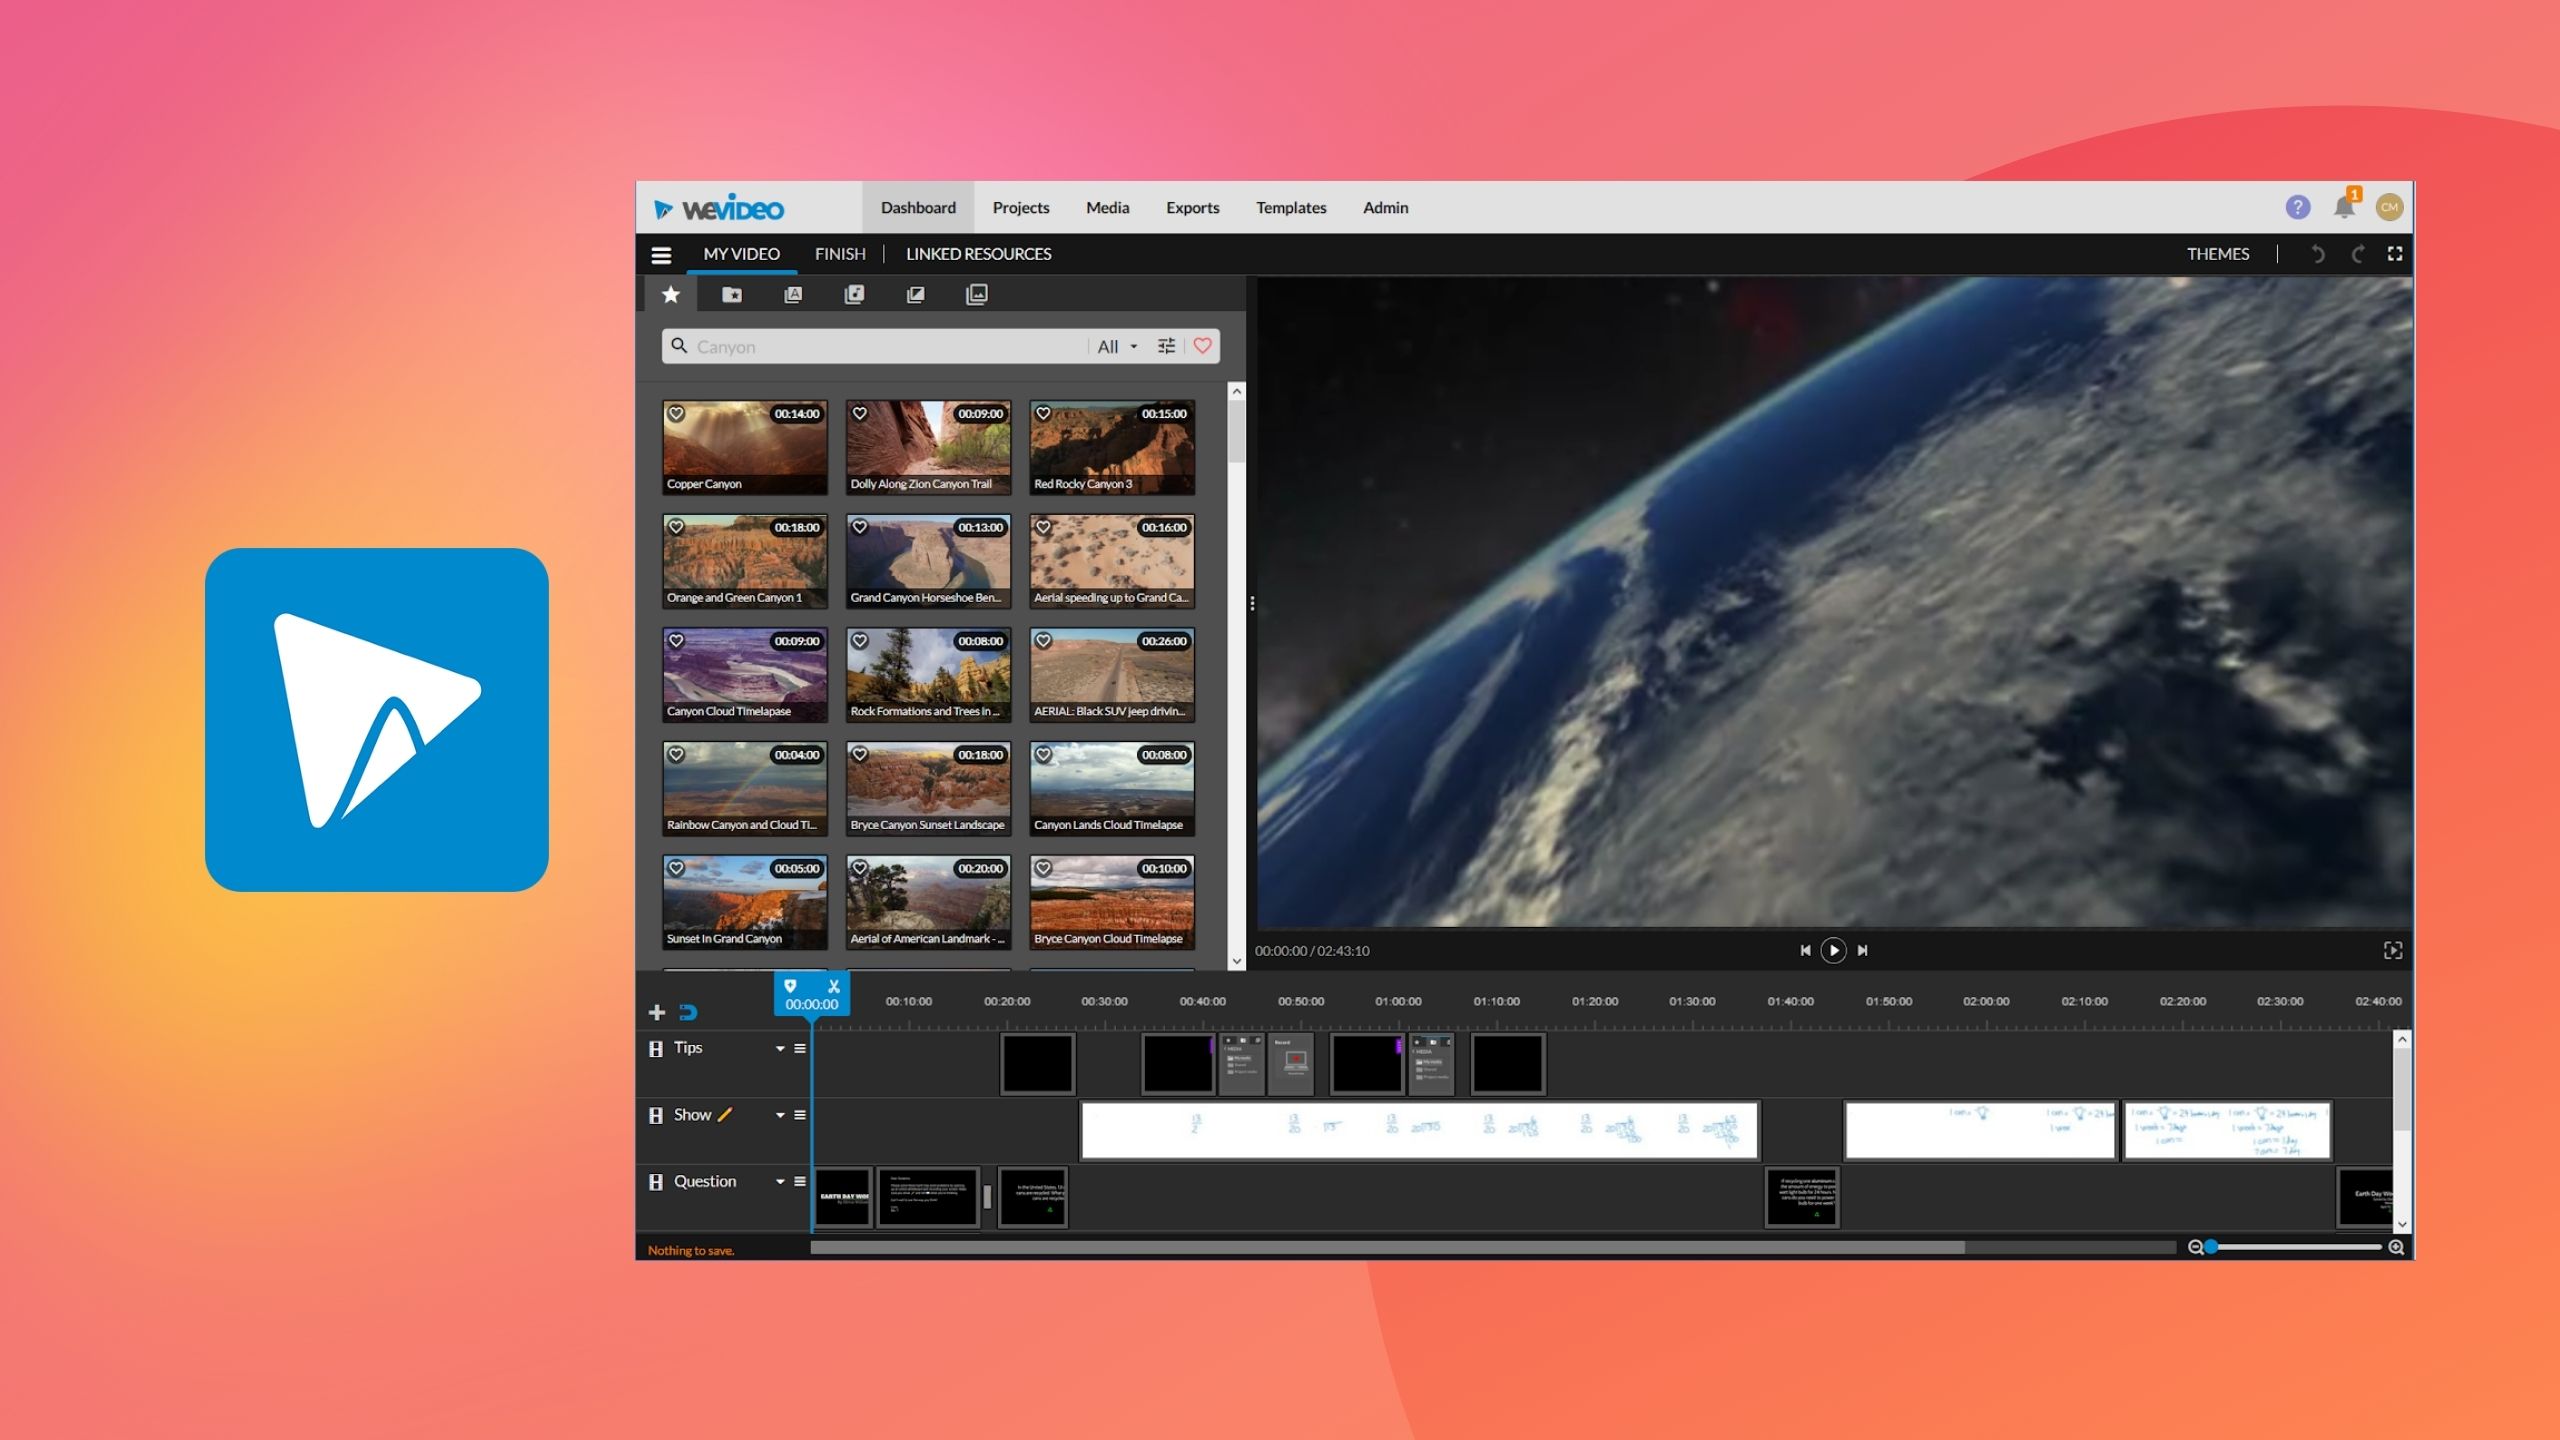Image resolution: width=2560 pixels, height=1440 pixels.
Task: Open the notifications bell icon
Action: click(2344, 207)
